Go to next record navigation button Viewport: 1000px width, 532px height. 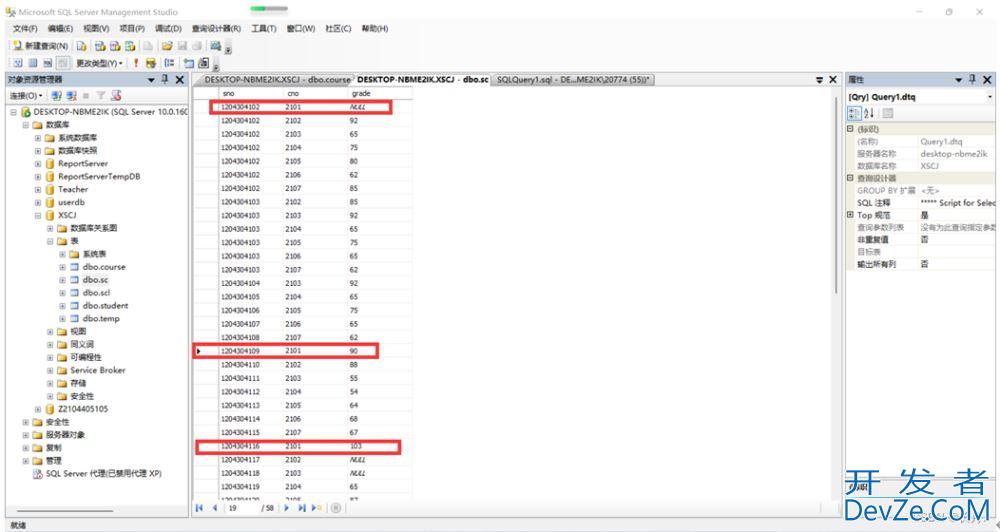(287, 508)
